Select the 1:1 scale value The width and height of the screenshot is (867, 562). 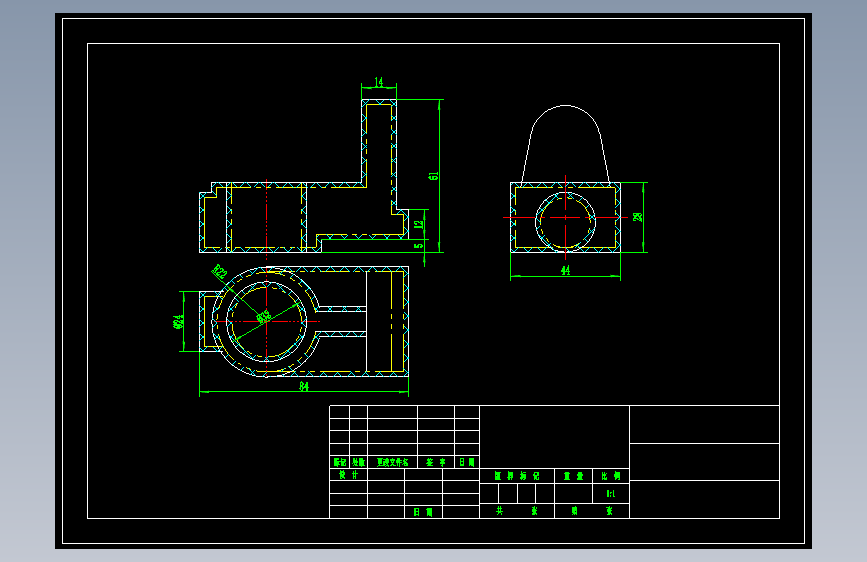point(611,493)
